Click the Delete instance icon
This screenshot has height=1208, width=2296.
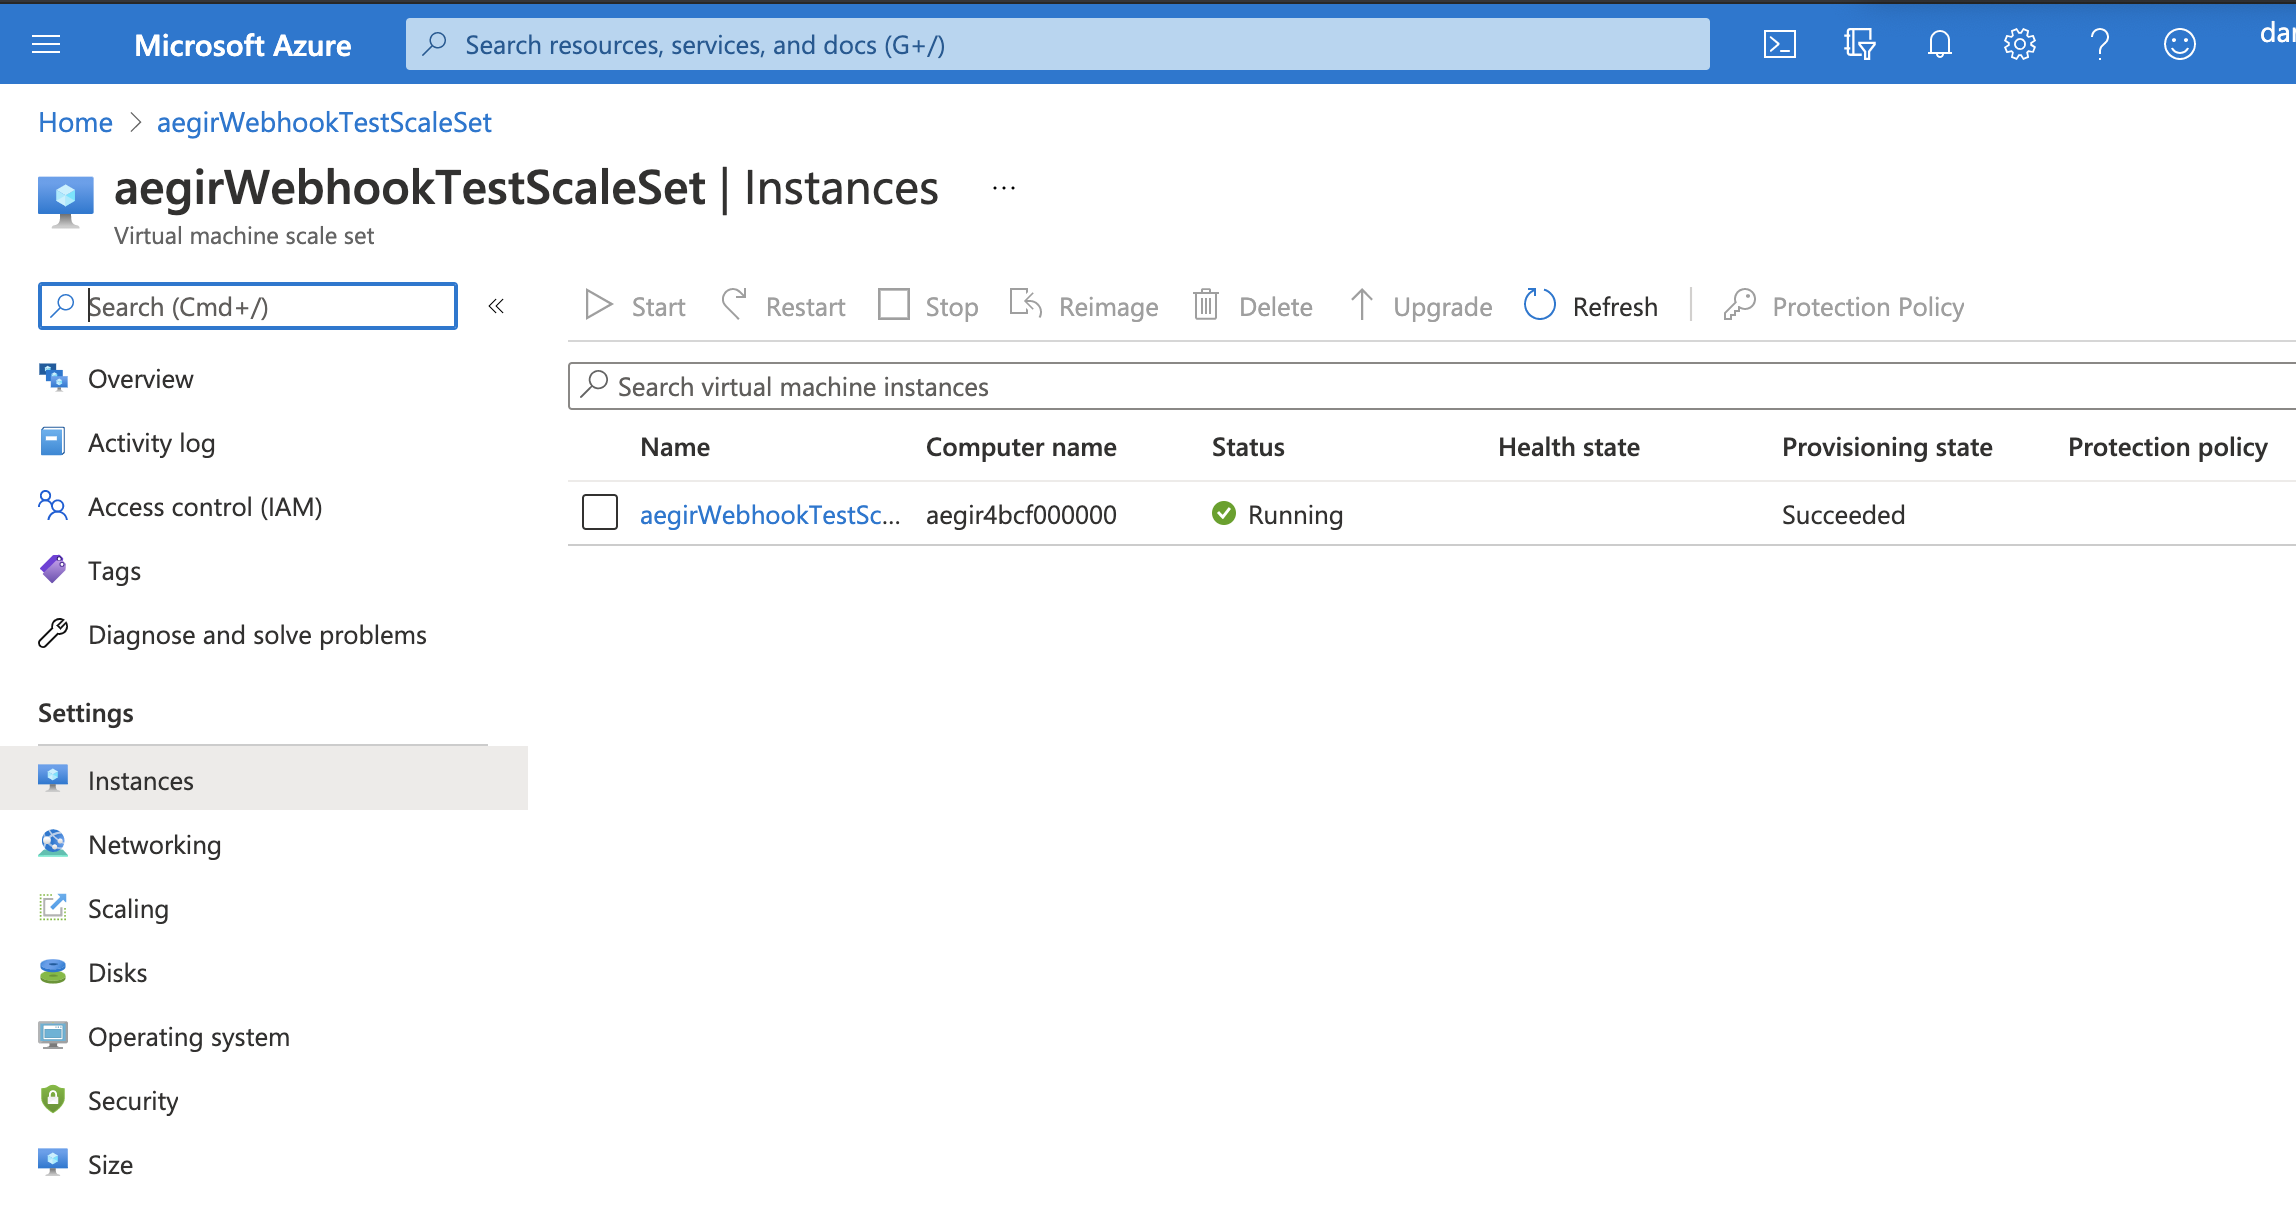pyautogui.click(x=1206, y=305)
